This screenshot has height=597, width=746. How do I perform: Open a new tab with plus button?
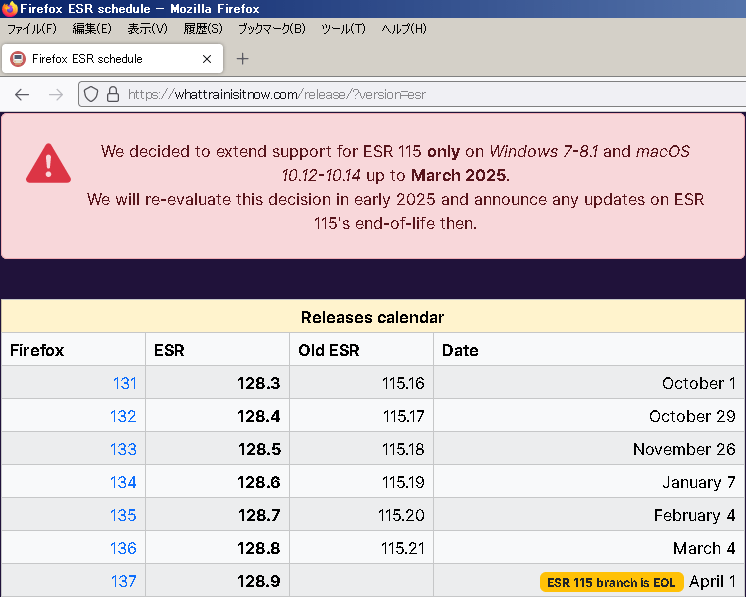[243, 59]
